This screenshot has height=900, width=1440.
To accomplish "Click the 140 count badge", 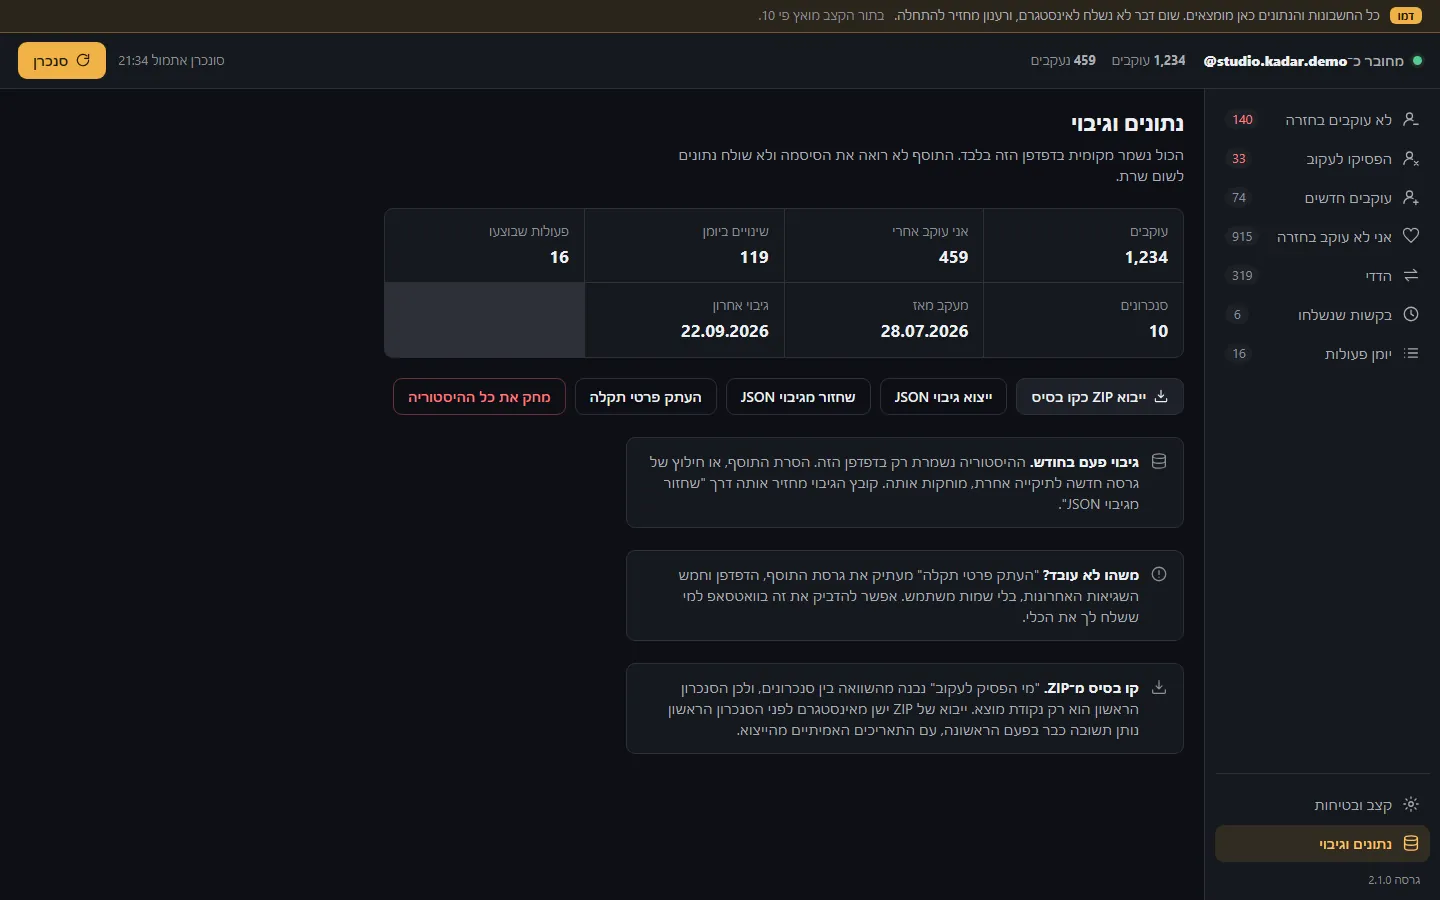I will 1242,120.
